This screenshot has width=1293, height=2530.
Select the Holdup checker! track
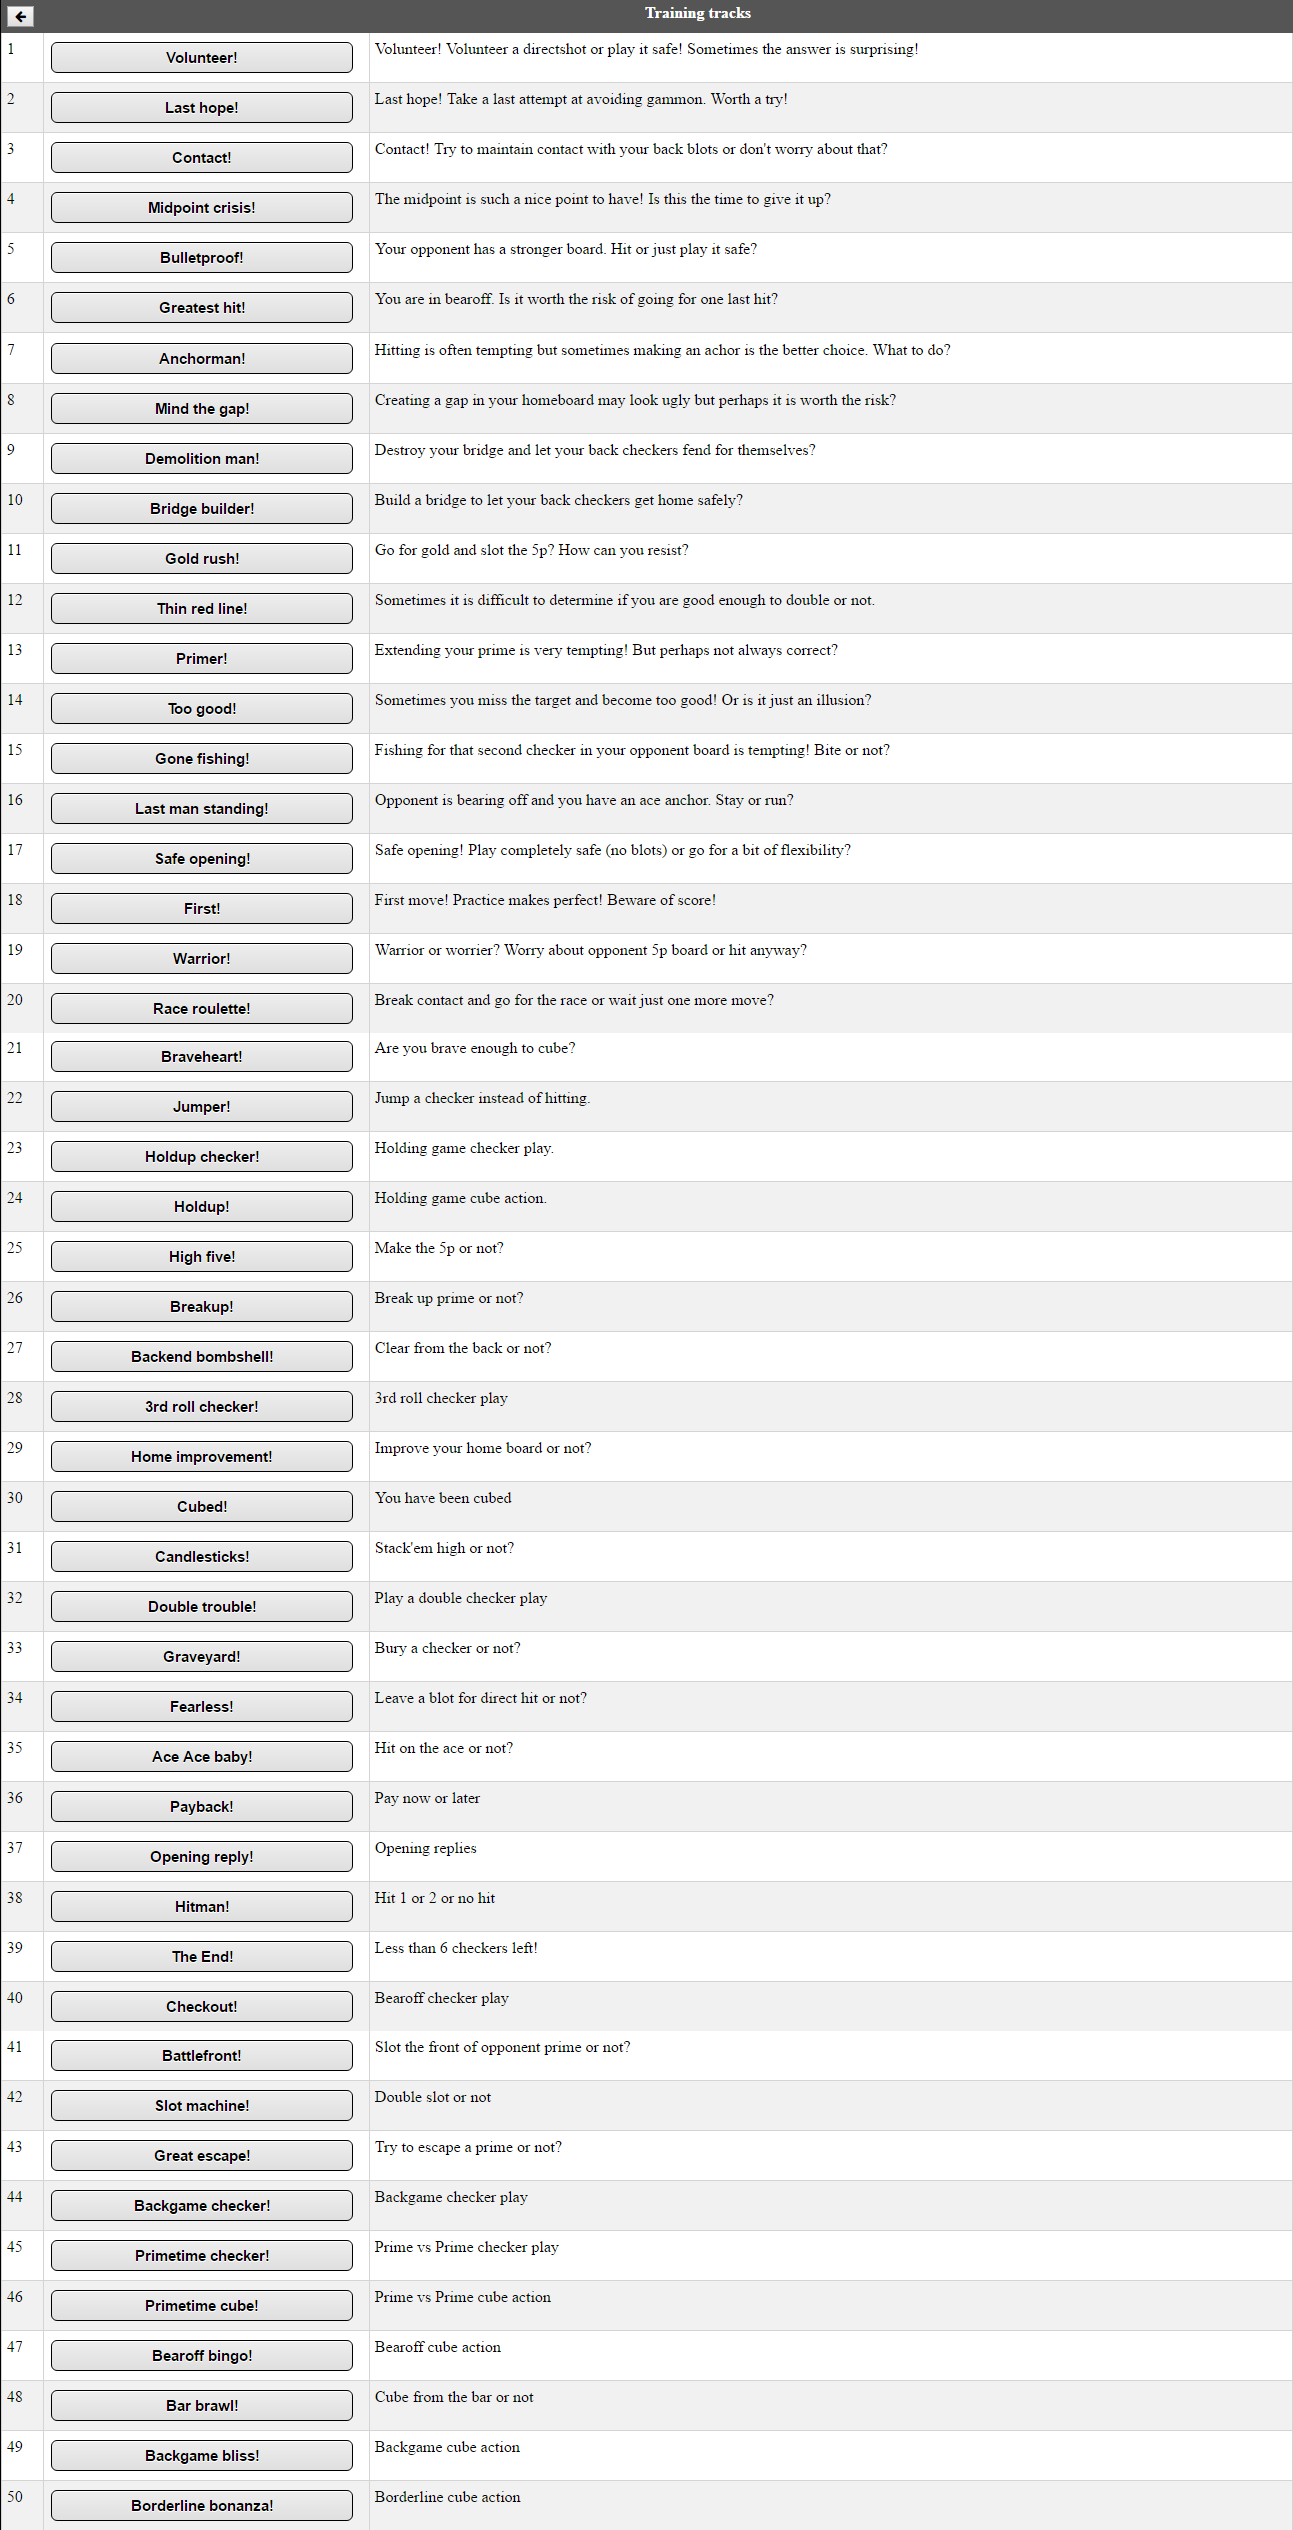202,1157
